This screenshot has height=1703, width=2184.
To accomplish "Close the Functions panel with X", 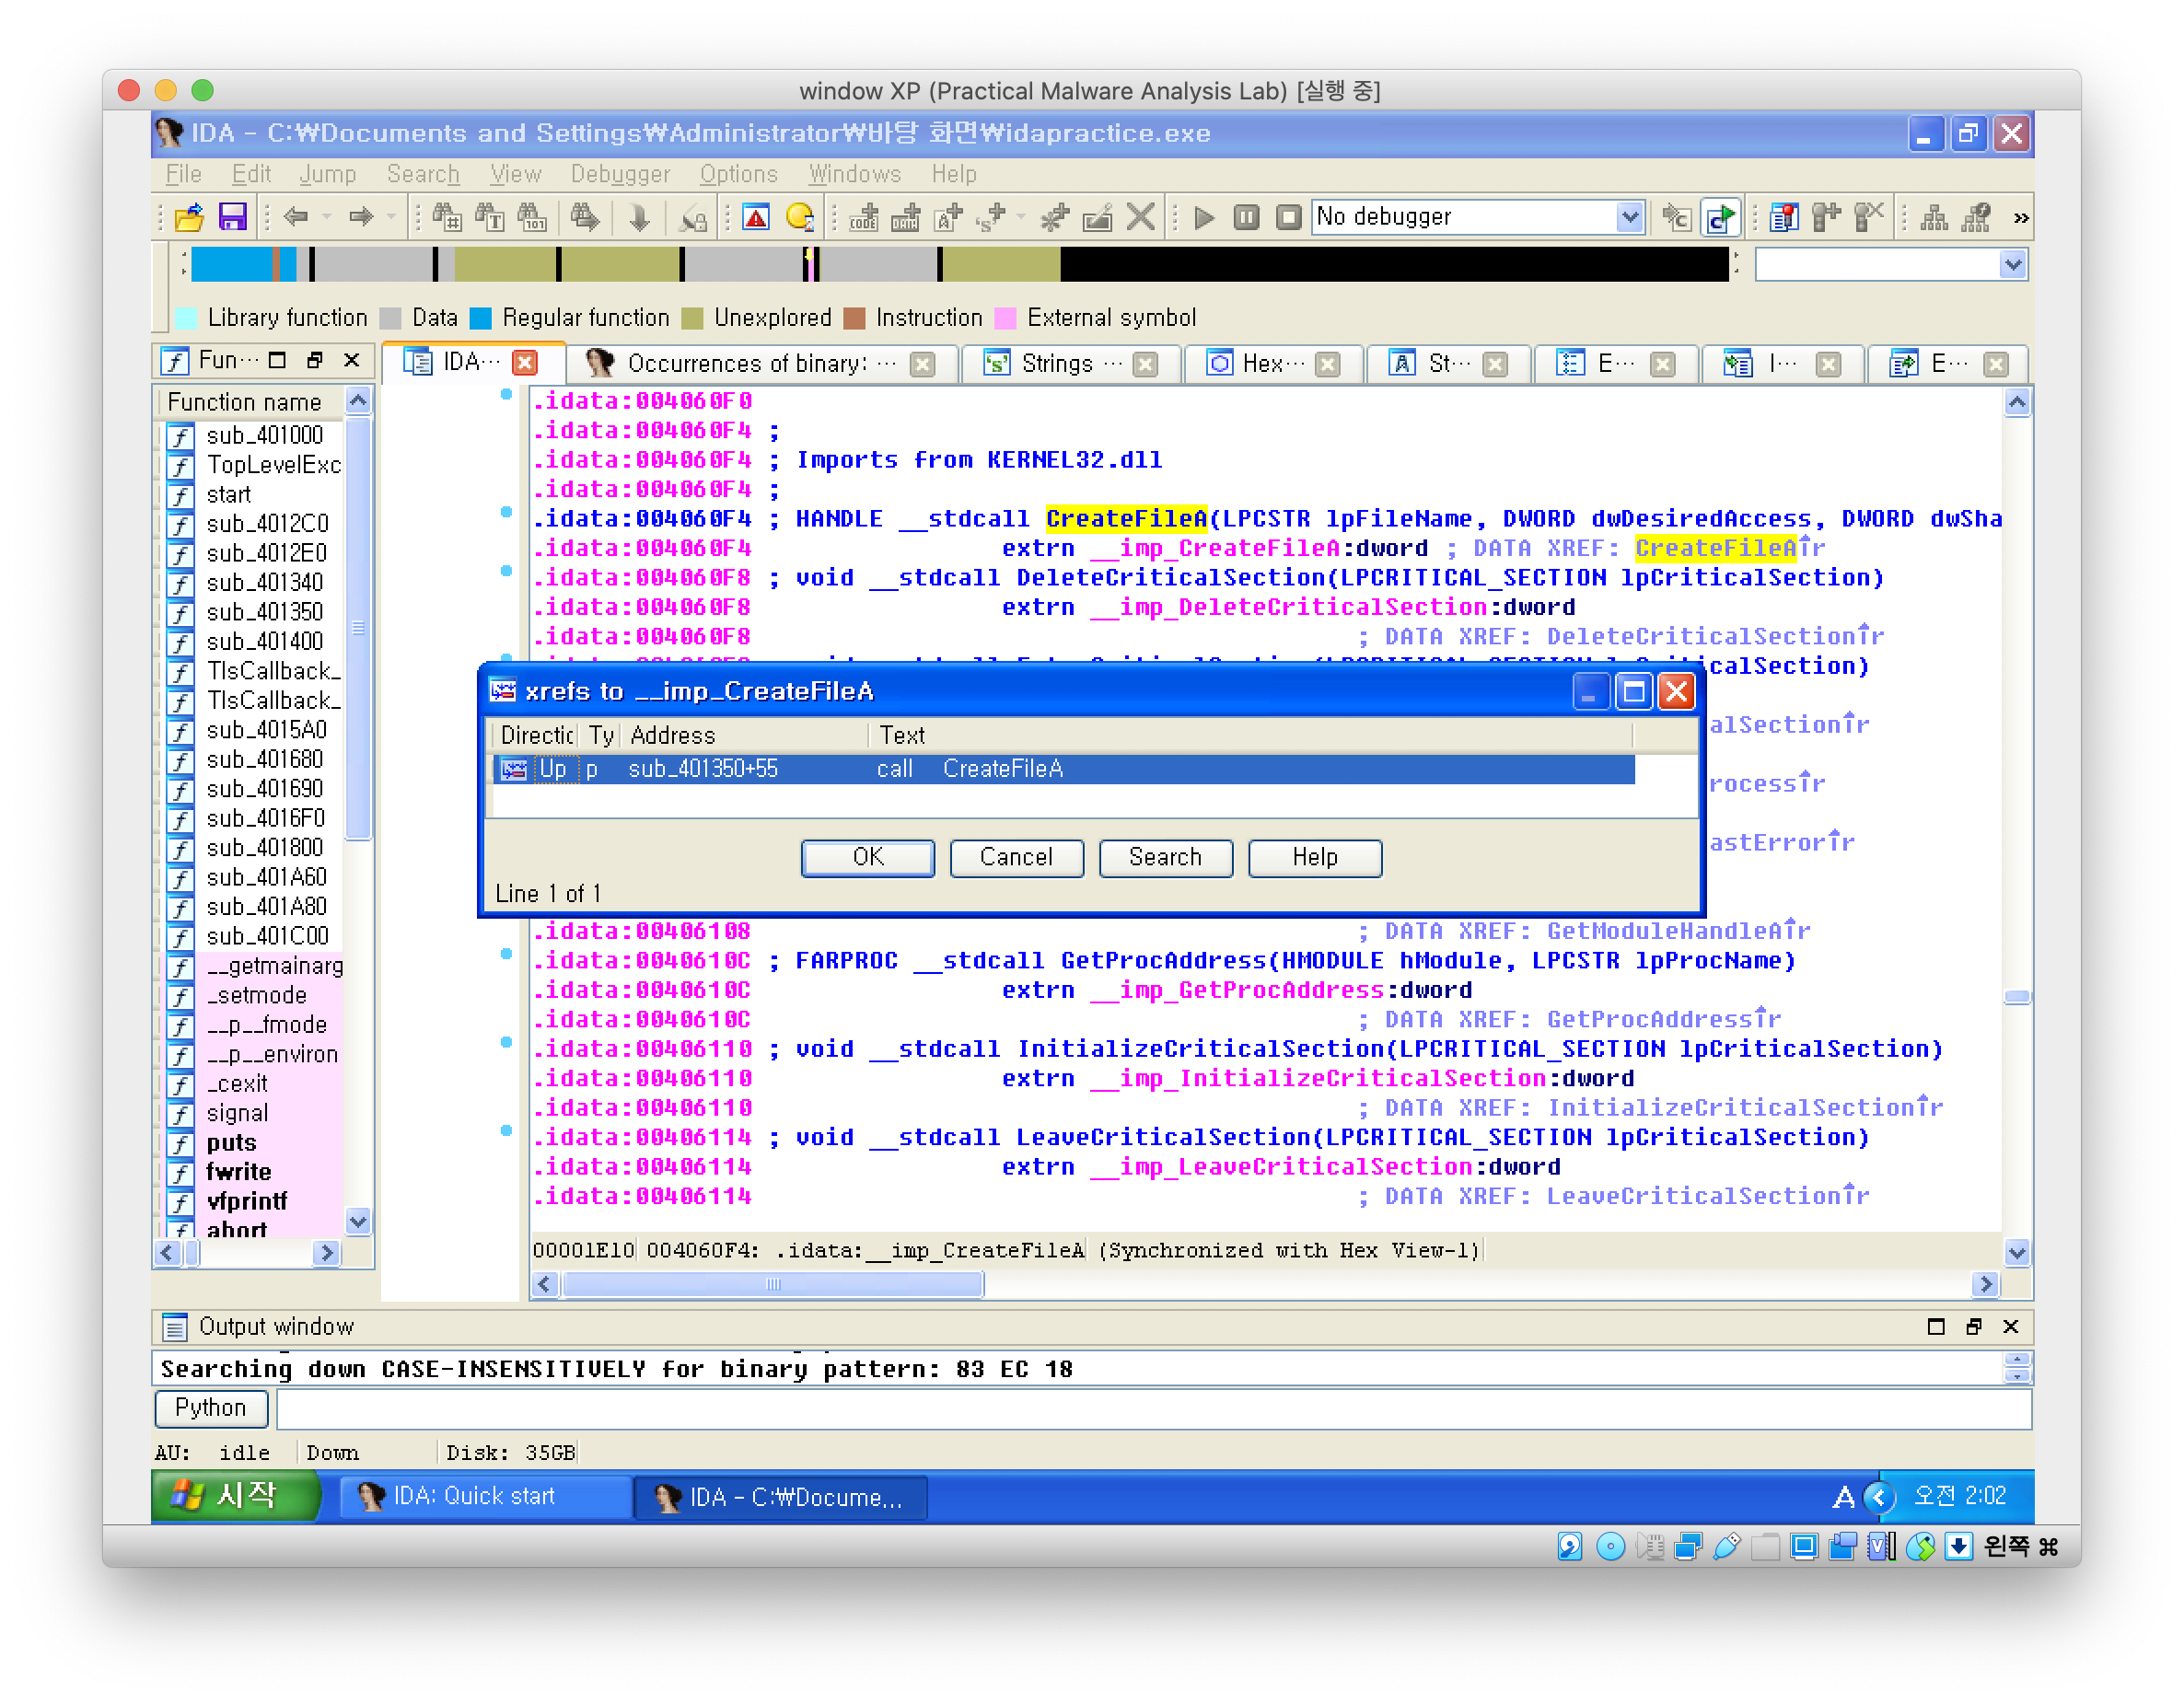I will point(352,360).
